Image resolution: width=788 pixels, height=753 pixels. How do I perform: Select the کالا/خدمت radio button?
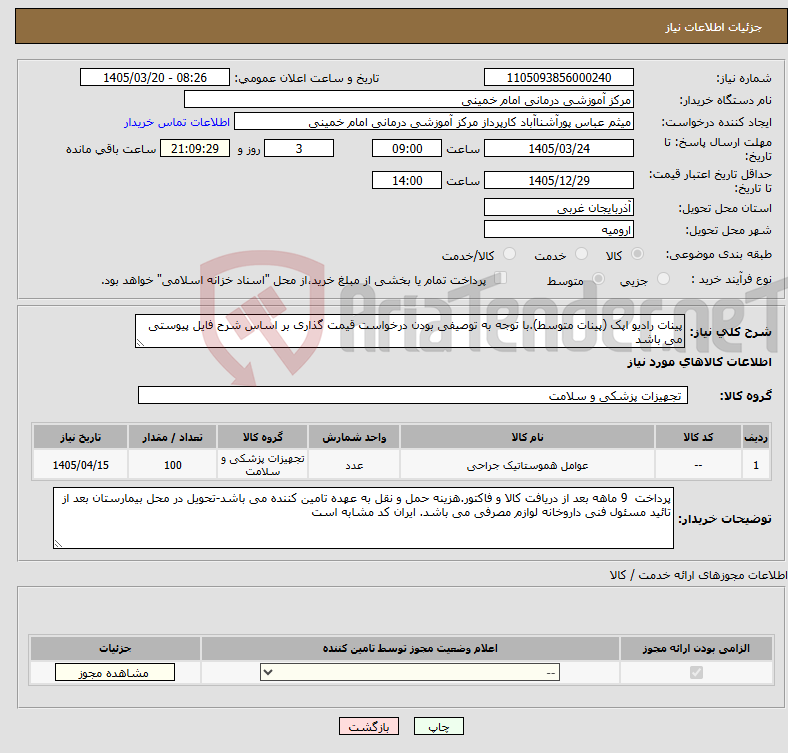point(510,254)
